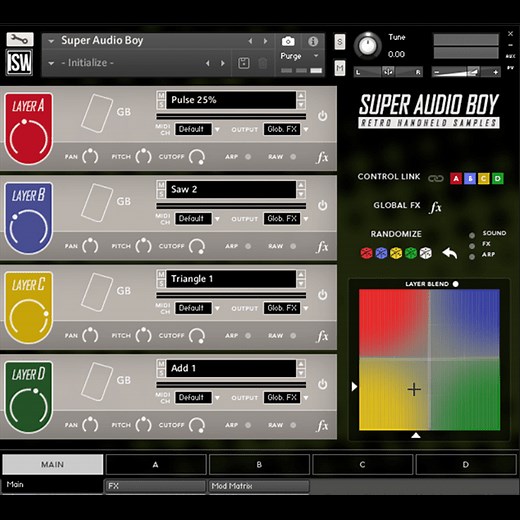Viewport: 520px width, 520px height.
Task: Select next sample for Pulse 25% layer
Action: (301, 105)
